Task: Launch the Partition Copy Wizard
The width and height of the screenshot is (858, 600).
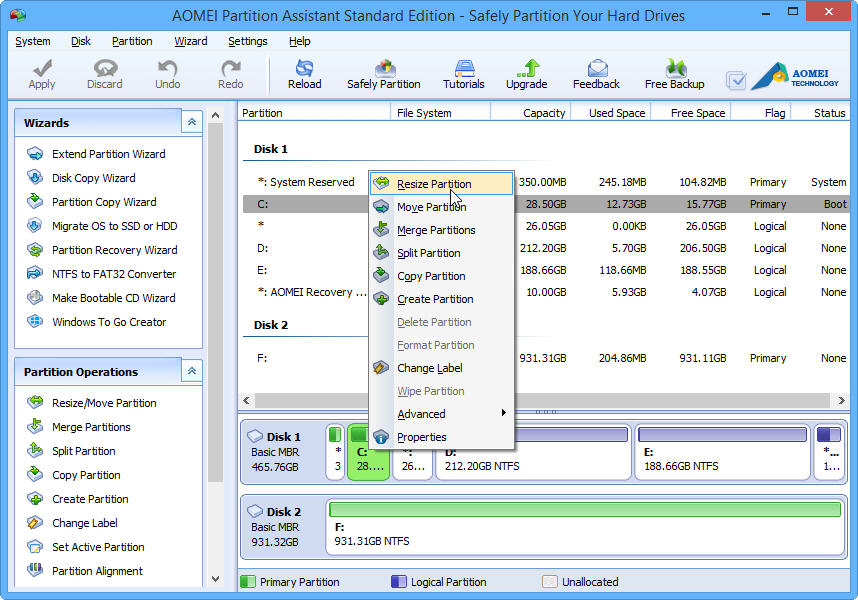Action: 104,202
